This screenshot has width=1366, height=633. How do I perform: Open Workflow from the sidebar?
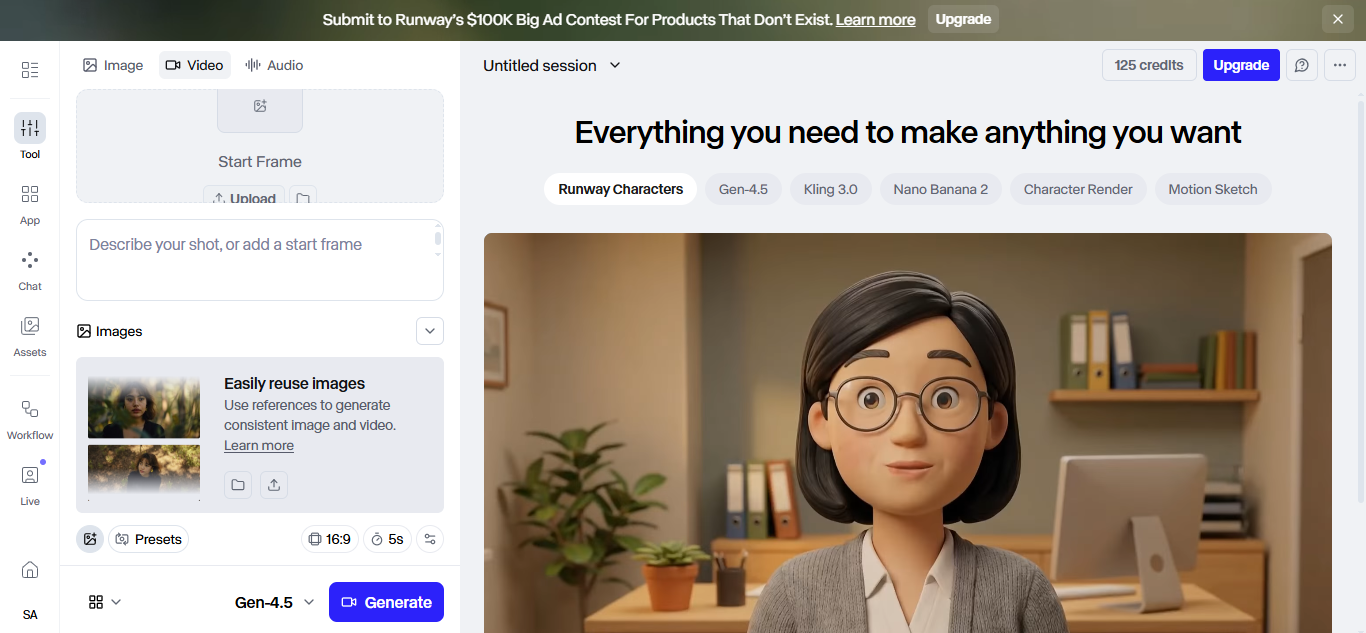pyautogui.click(x=30, y=419)
